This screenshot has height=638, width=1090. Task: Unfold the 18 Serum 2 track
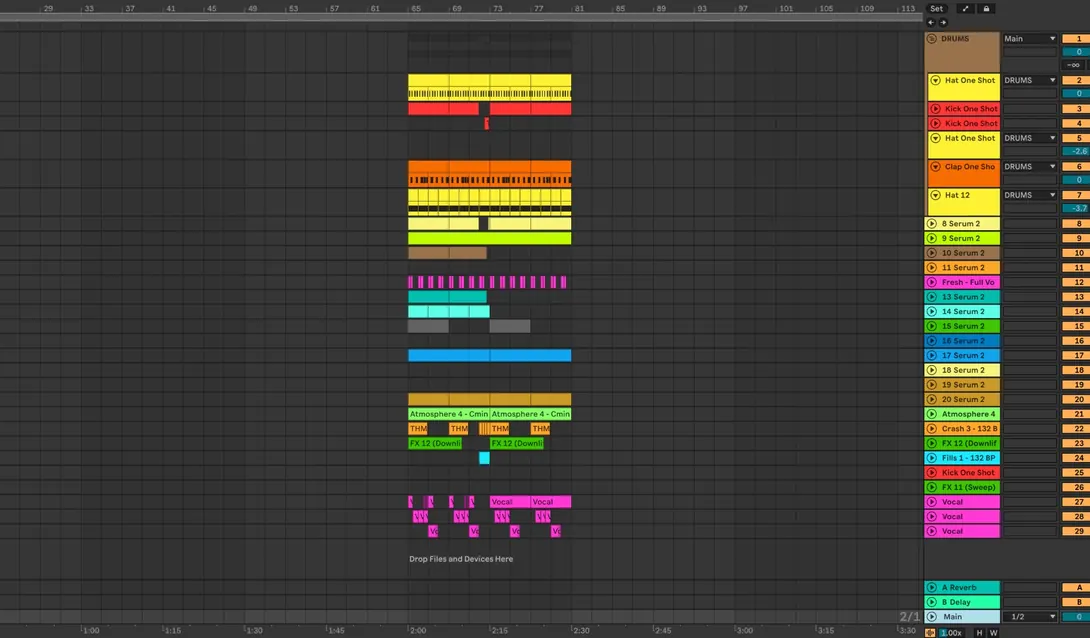[932, 370]
